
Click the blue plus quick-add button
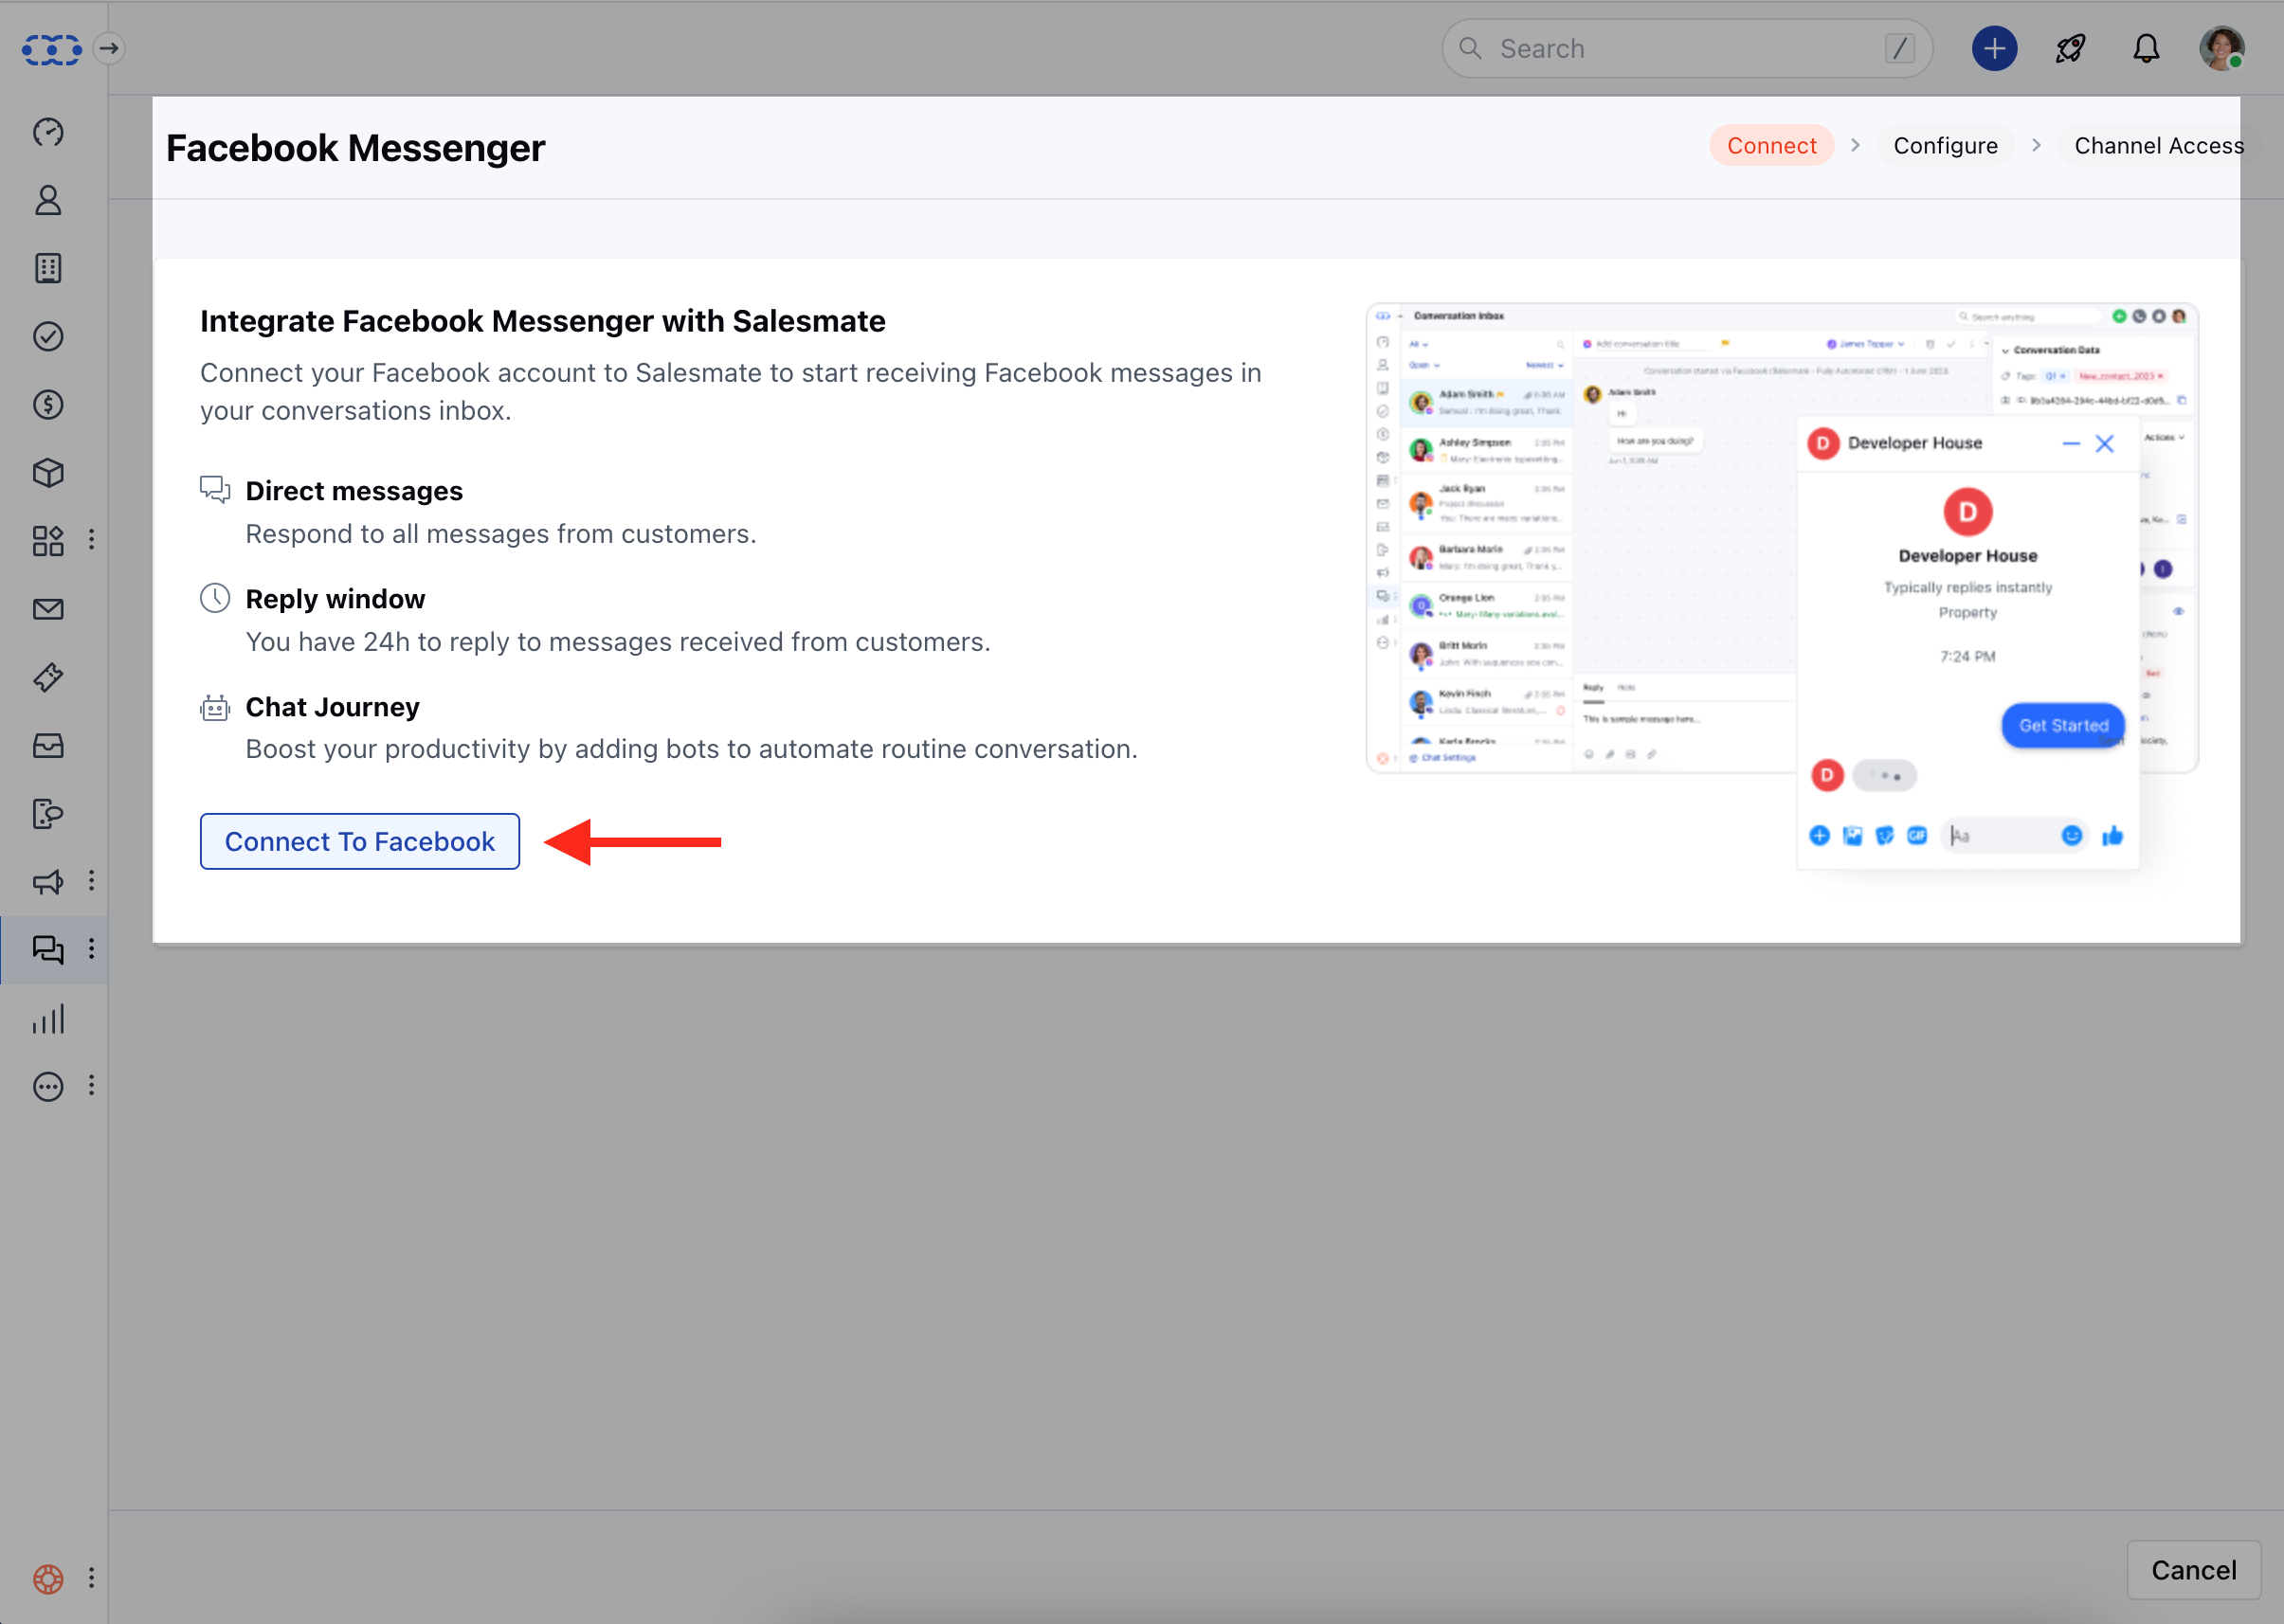1994,48
